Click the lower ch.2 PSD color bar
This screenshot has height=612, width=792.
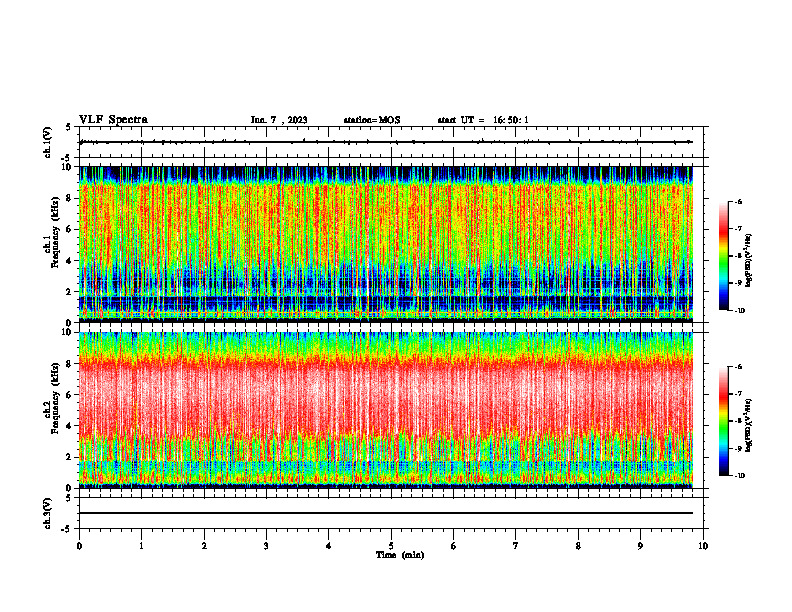click(723, 421)
